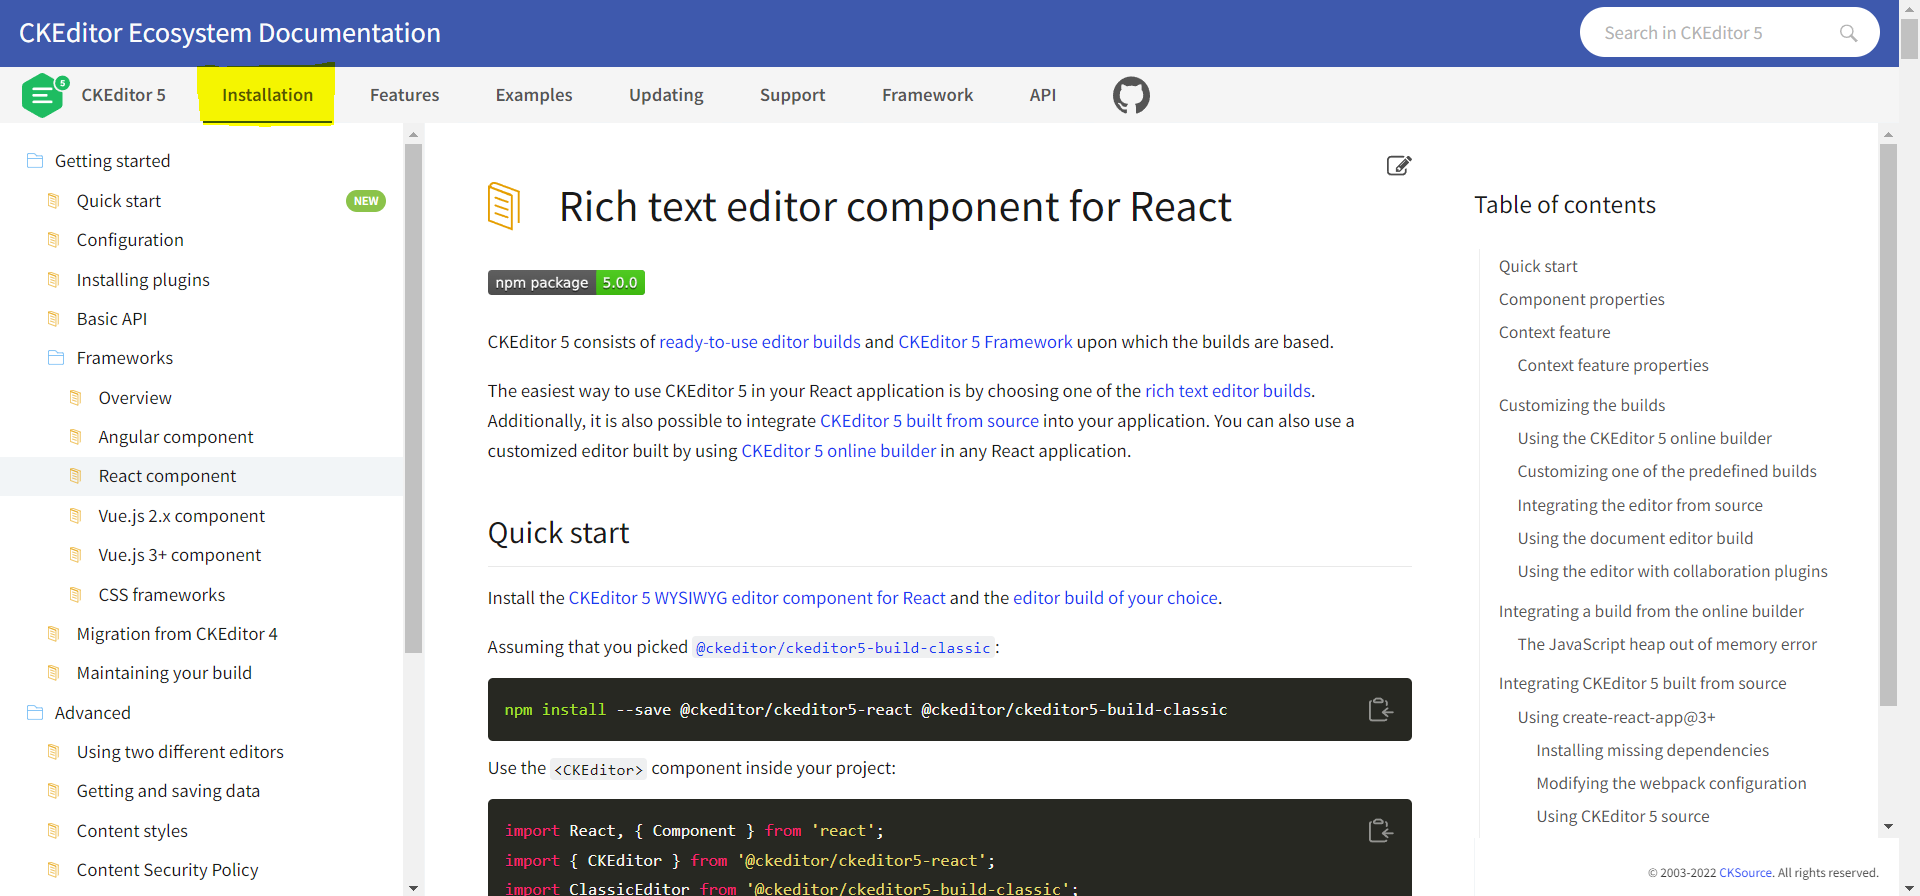Click the Getting started folder icon
Viewport: 1920px width, 896px height.
coord(35,160)
